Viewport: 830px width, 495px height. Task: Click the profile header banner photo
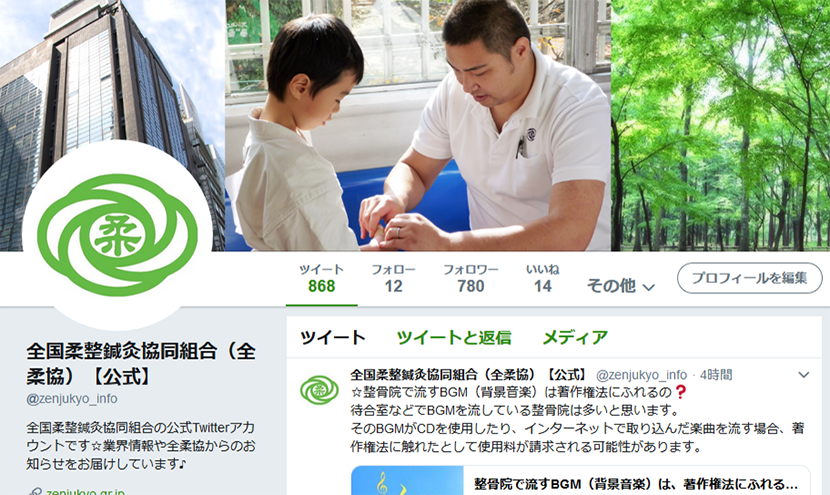click(415, 125)
